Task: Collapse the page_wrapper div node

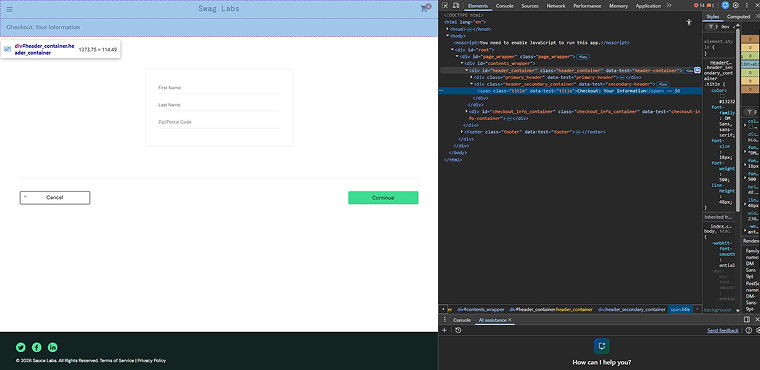Action: coord(458,57)
